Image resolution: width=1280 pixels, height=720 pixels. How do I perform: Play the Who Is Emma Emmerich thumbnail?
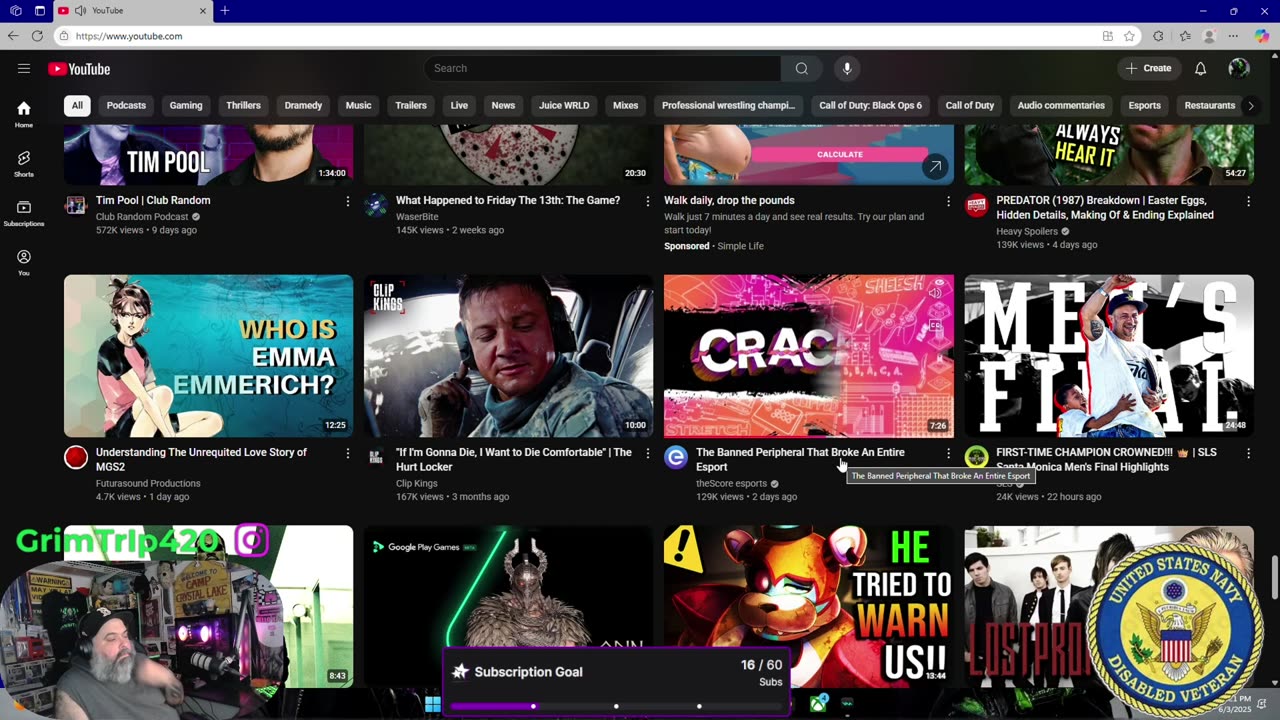click(x=208, y=356)
